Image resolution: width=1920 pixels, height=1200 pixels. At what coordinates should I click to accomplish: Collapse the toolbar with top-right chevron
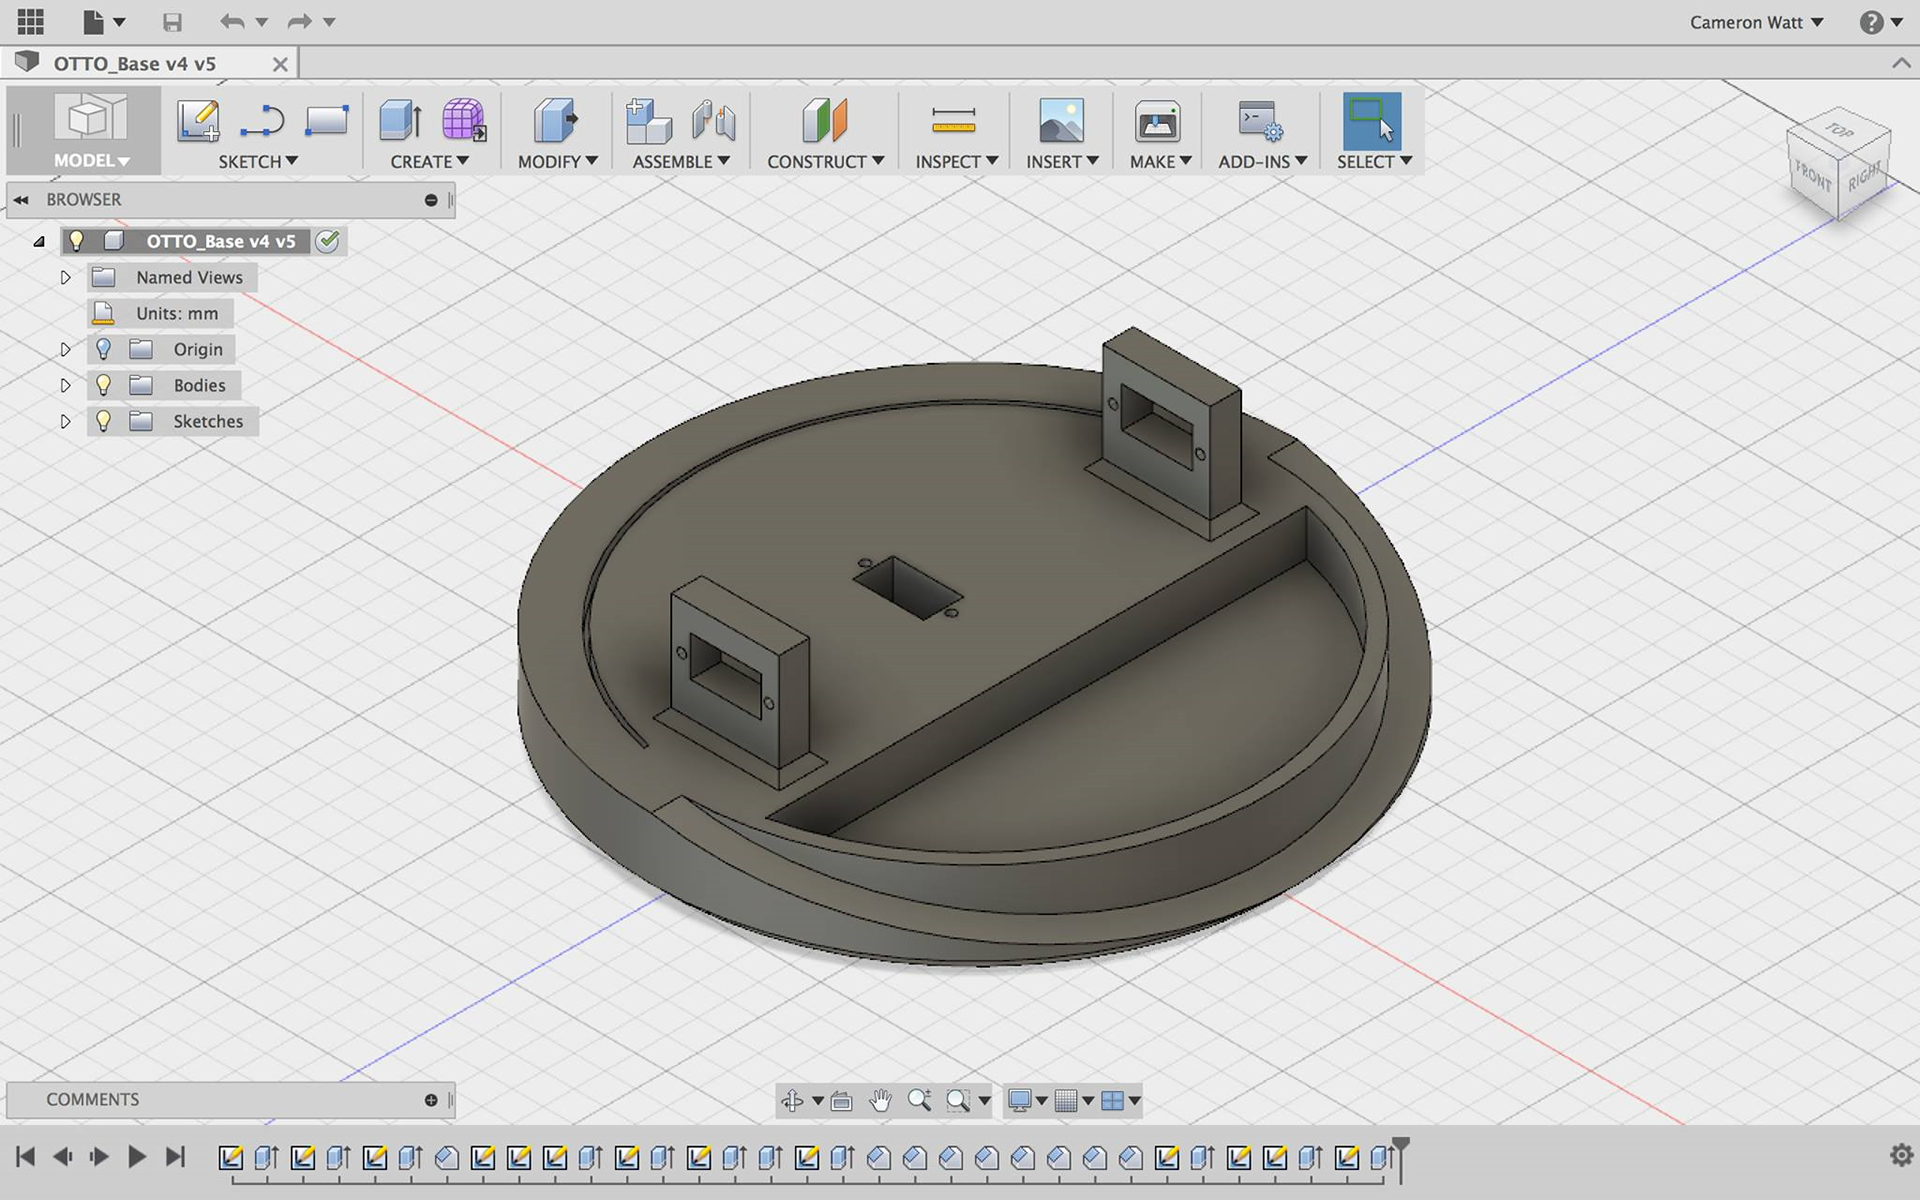1901,63
